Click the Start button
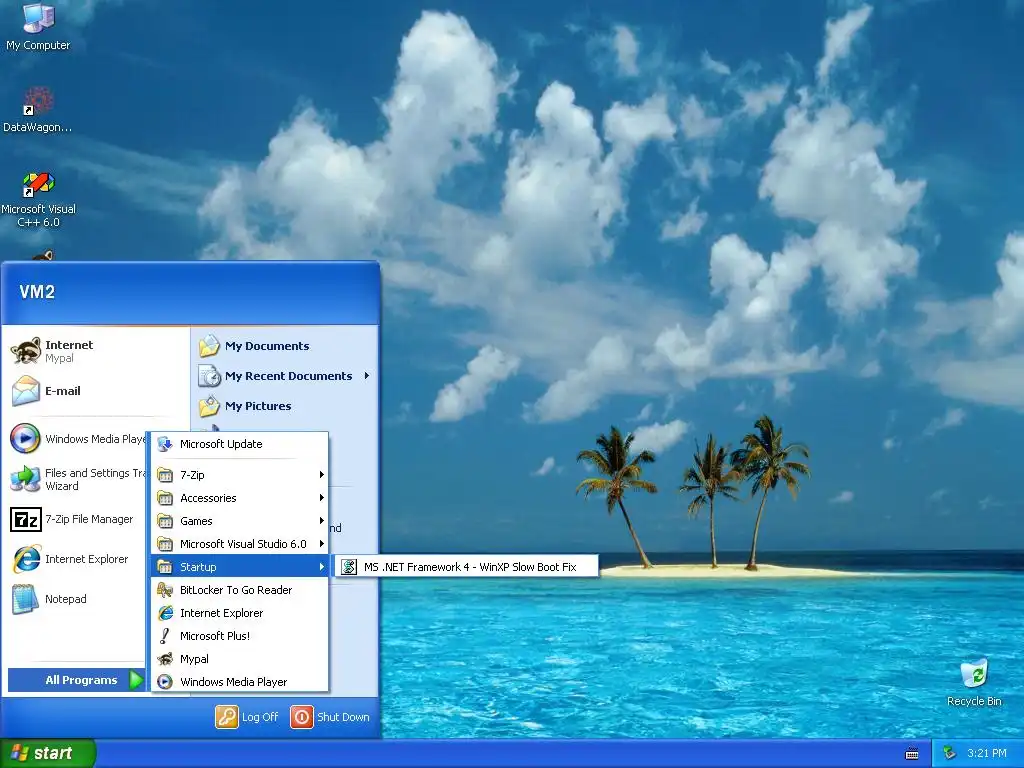This screenshot has width=1024, height=768. click(47, 753)
